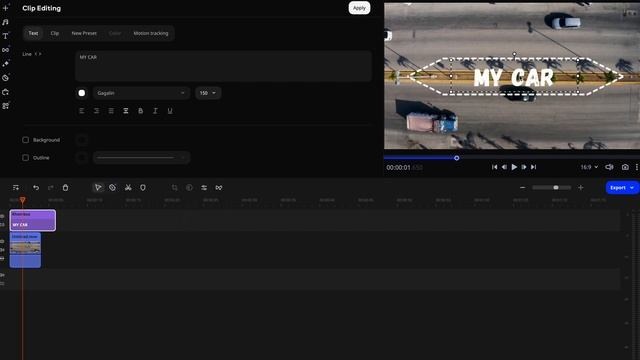Expand the Export button dropdown arrow
This screenshot has width=640, height=360.
point(632,187)
